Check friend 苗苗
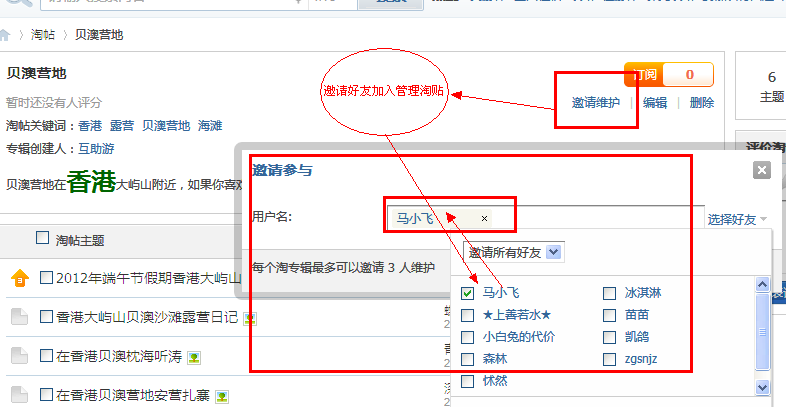 click(x=610, y=315)
